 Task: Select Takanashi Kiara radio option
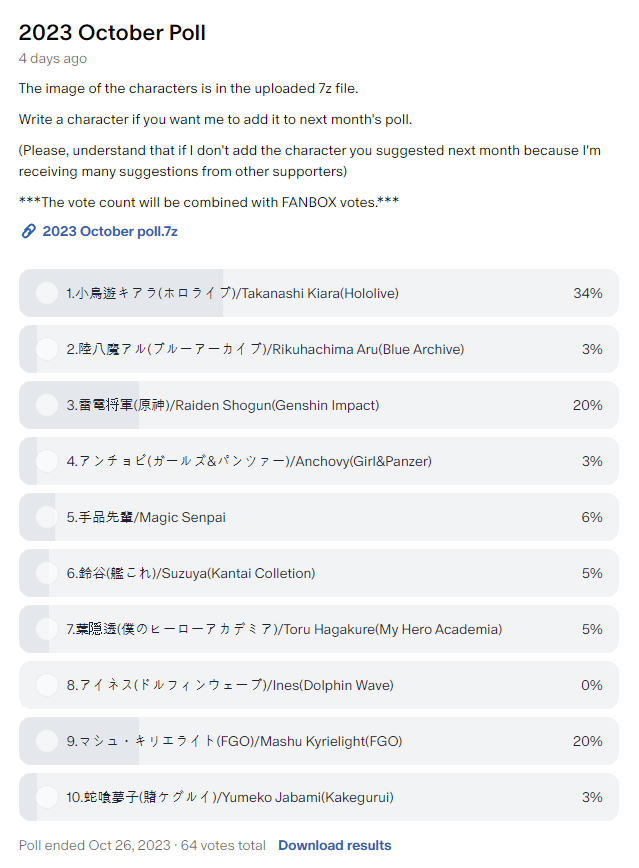[x=47, y=293]
